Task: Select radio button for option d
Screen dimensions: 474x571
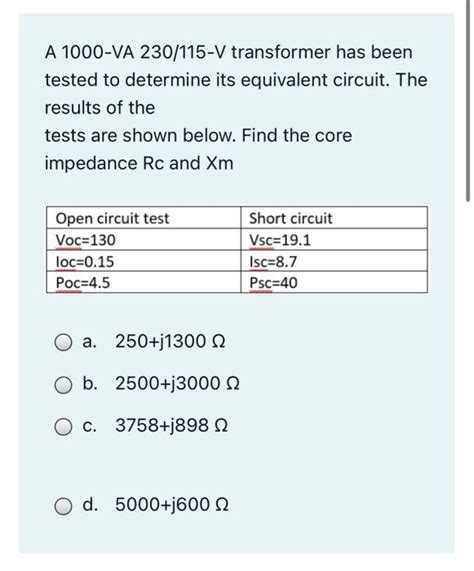Action: pos(63,506)
